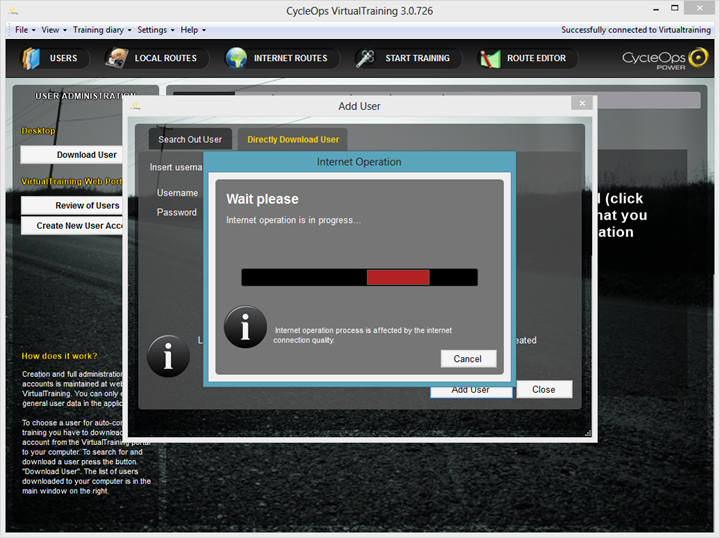Click 'Internet operation is in progress...' text

tap(293, 220)
